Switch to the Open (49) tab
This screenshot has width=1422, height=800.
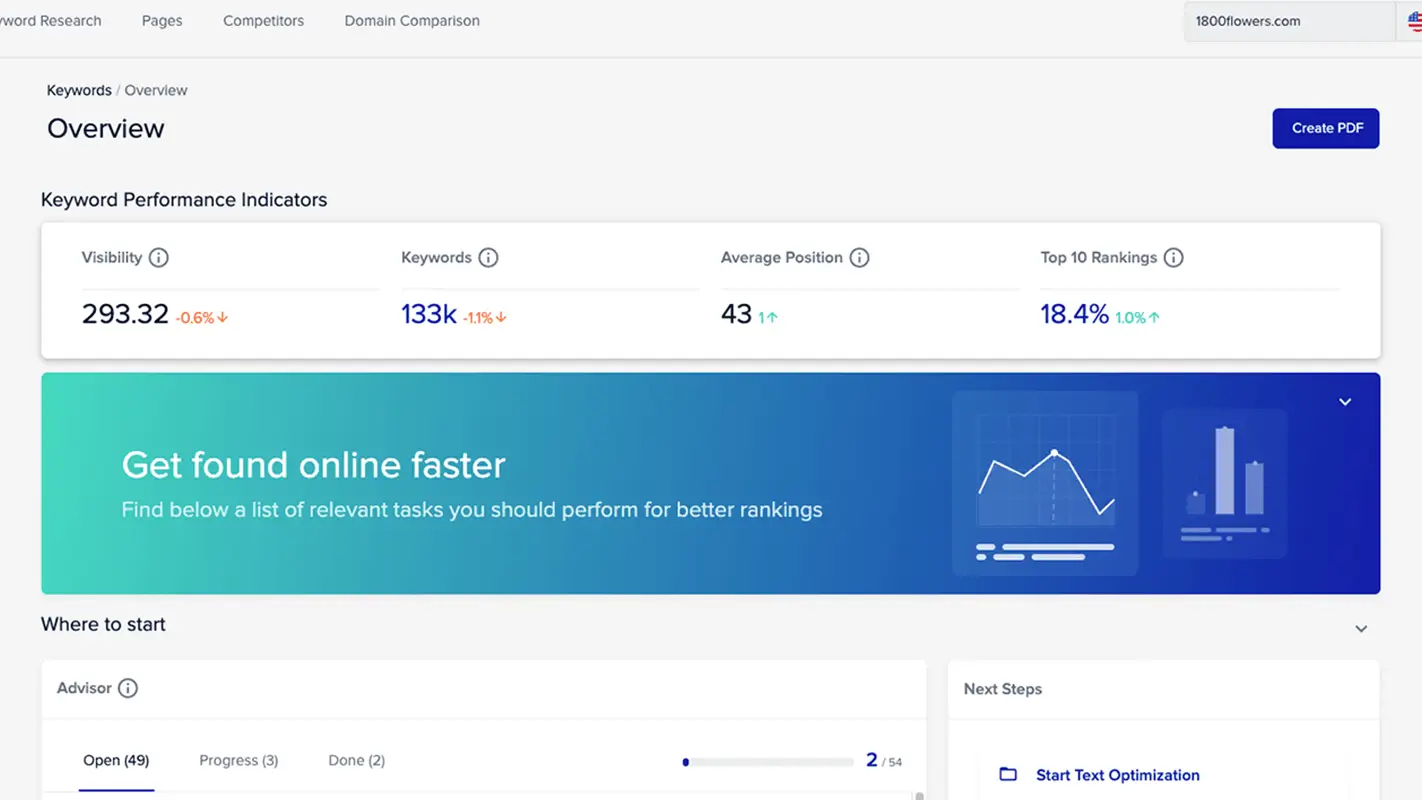point(116,760)
